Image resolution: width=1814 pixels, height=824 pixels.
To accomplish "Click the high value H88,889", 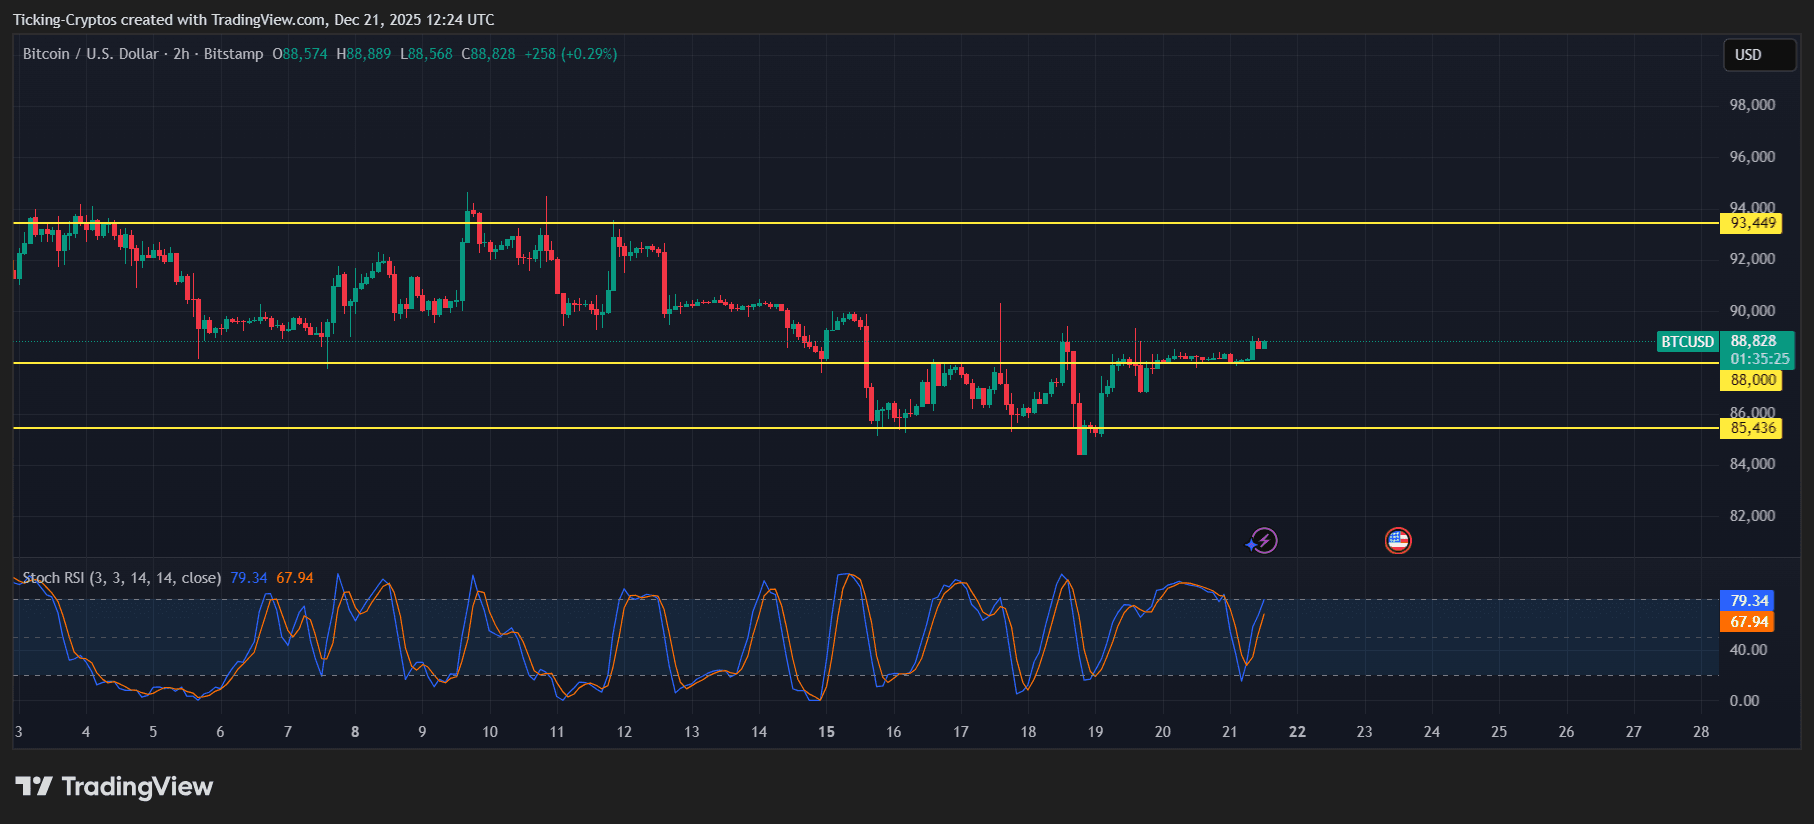I will pos(364,54).
